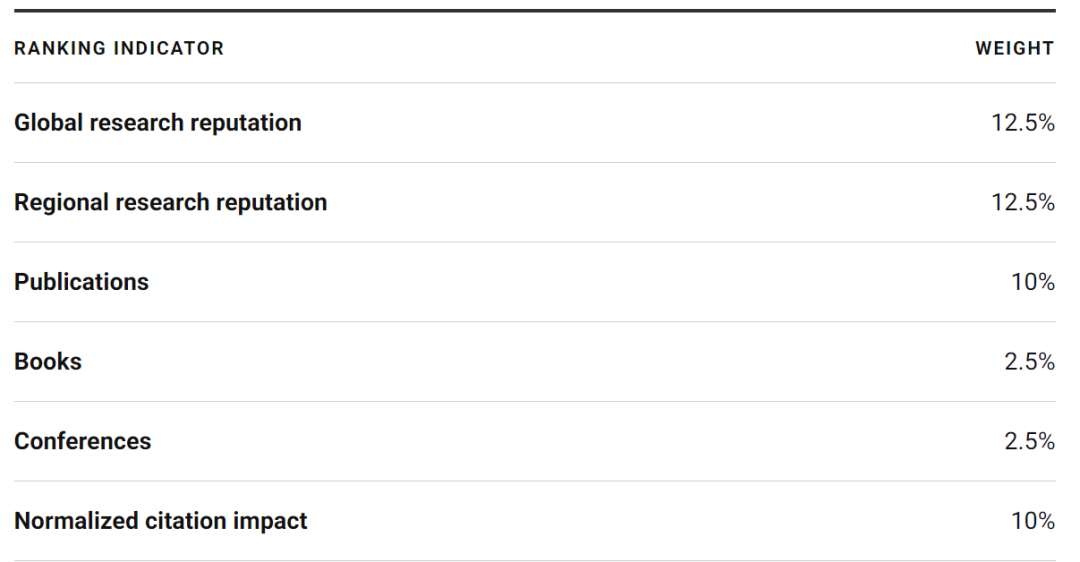Select the Global research reputation row label

157,123
